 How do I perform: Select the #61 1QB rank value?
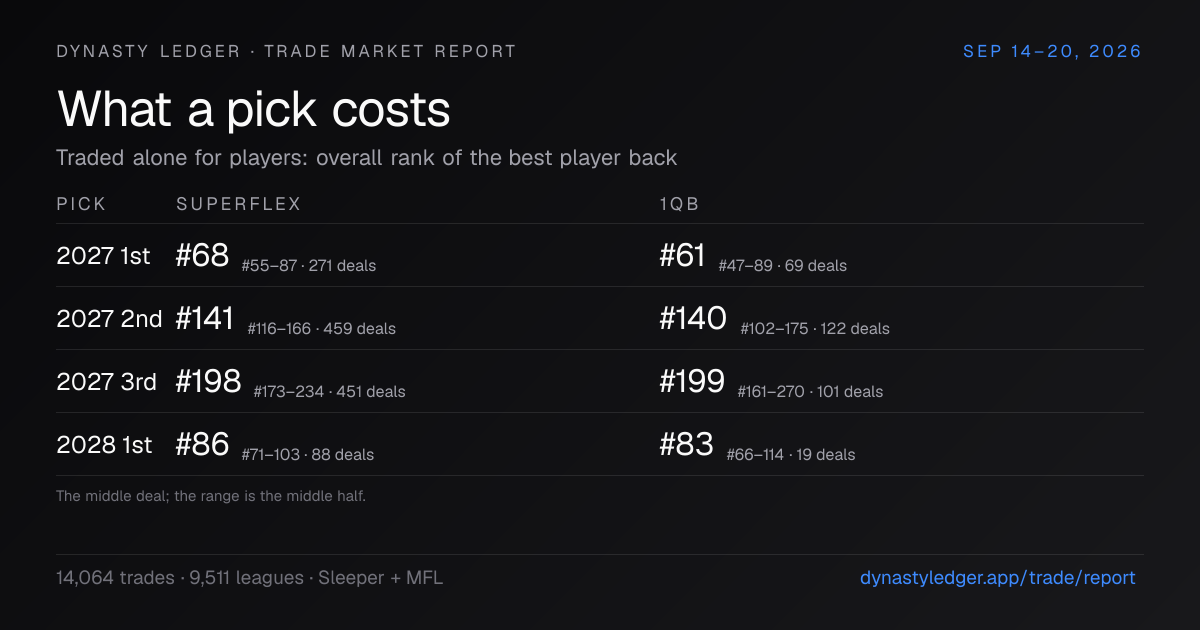pos(683,256)
